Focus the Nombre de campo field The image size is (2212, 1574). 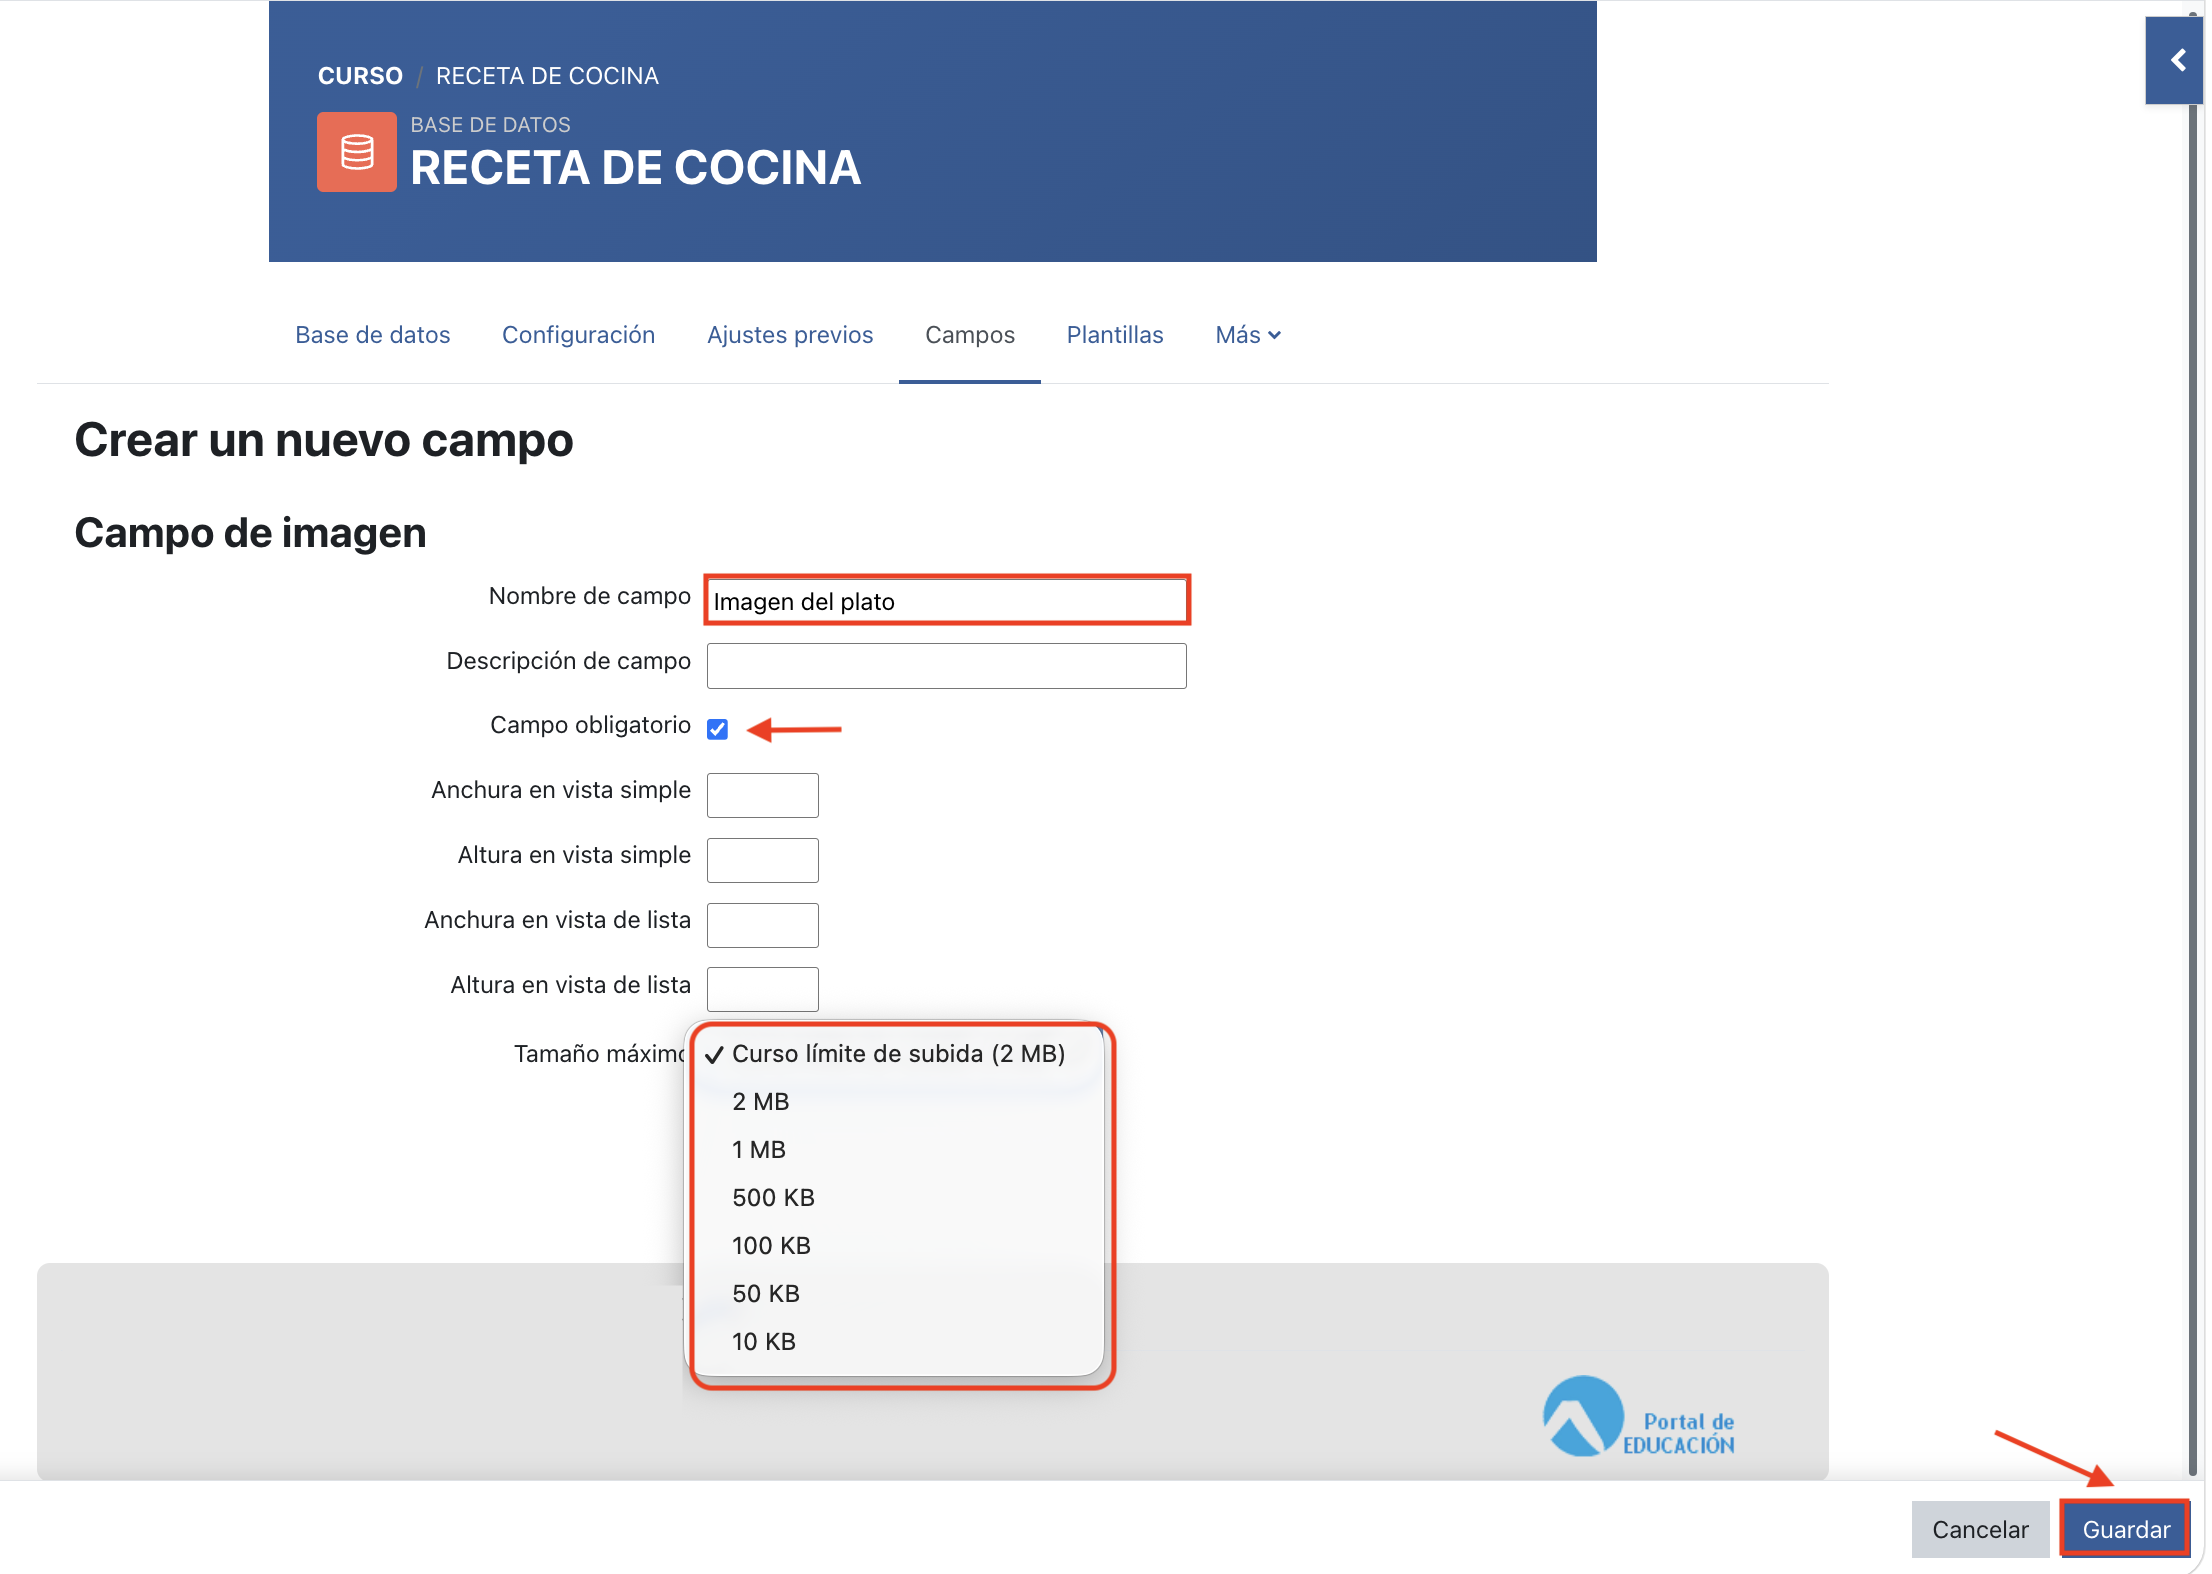pos(946,601)
